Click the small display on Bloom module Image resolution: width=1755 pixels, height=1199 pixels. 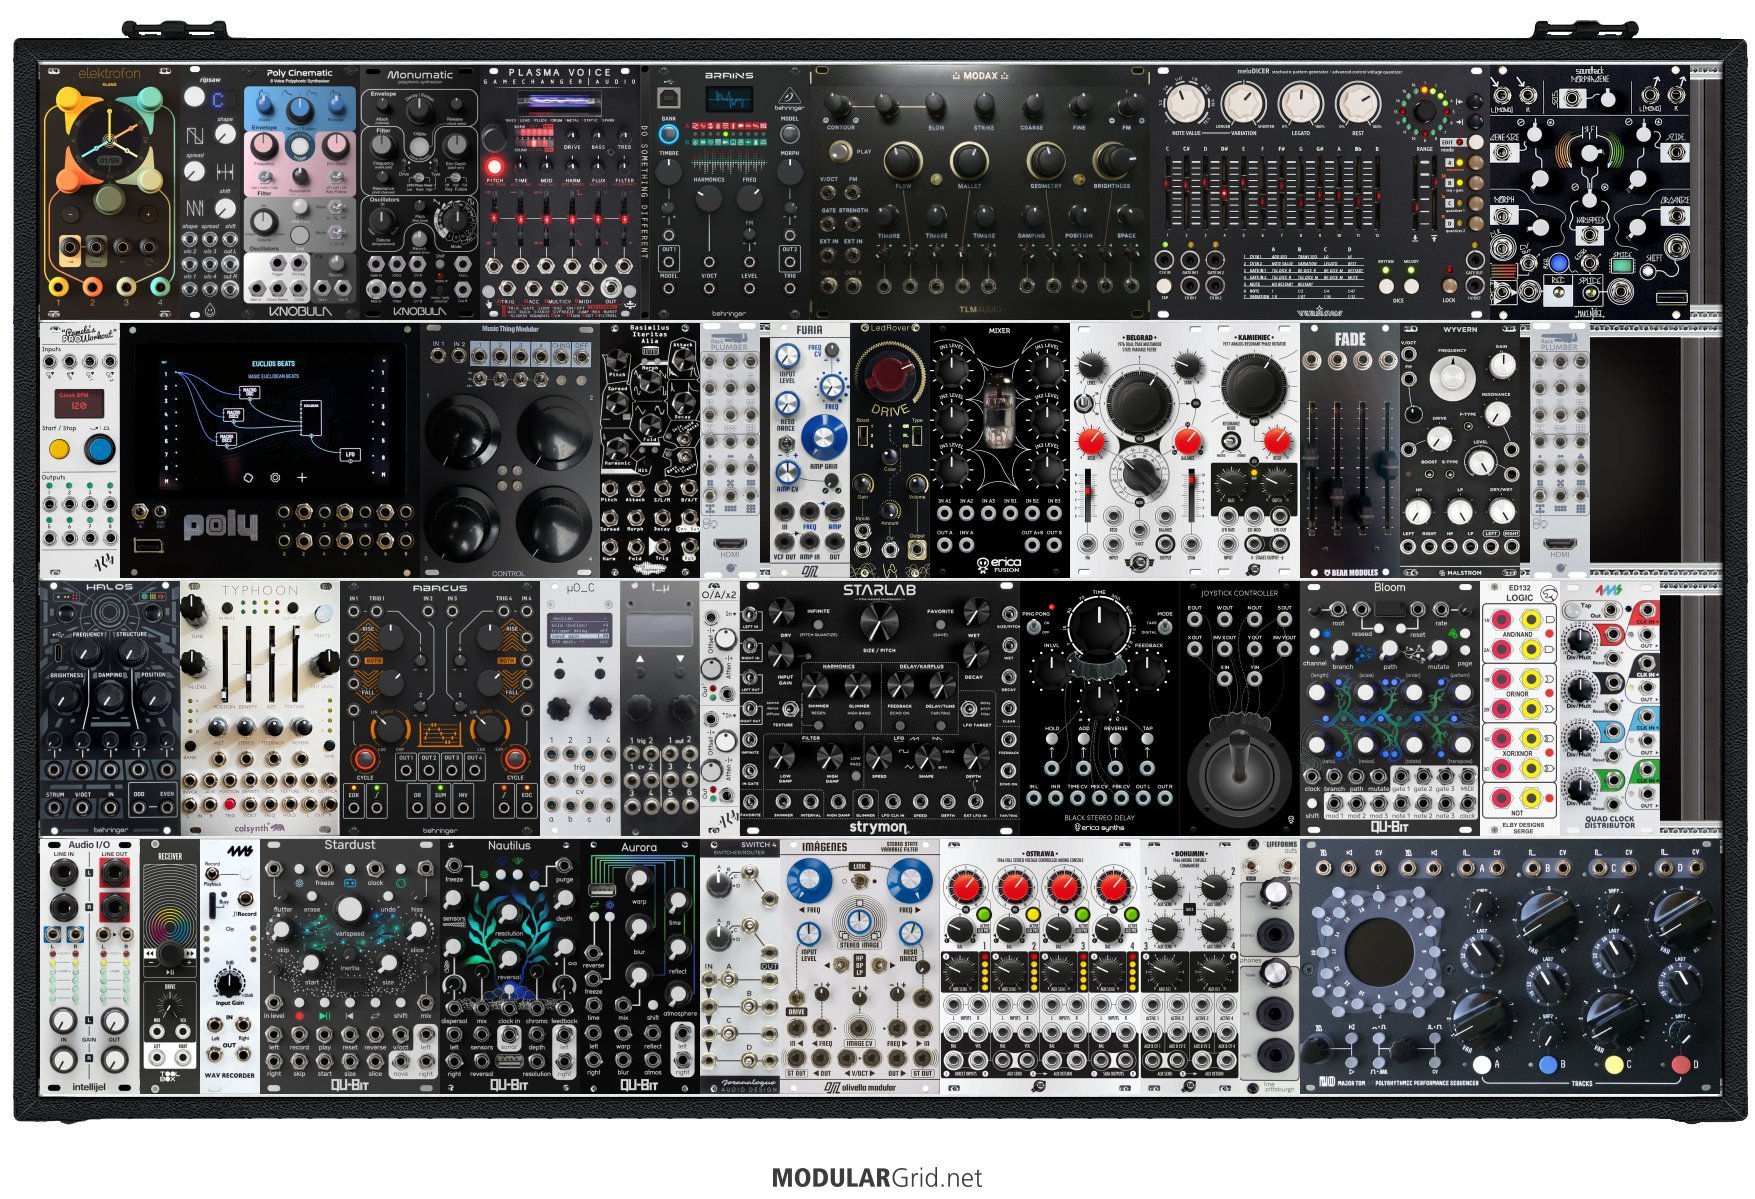1388,609
